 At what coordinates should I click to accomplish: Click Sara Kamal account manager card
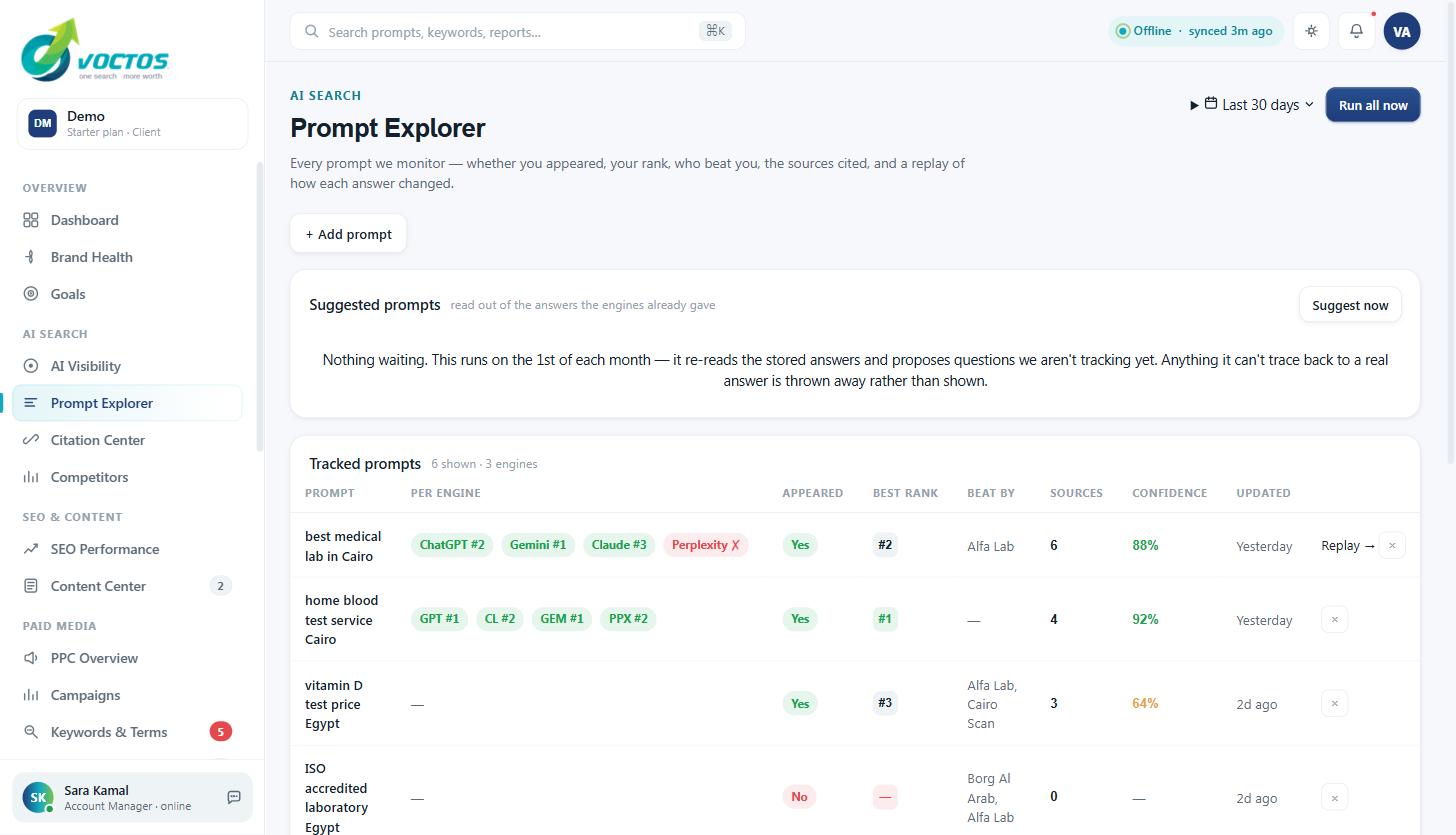point(132,797)
